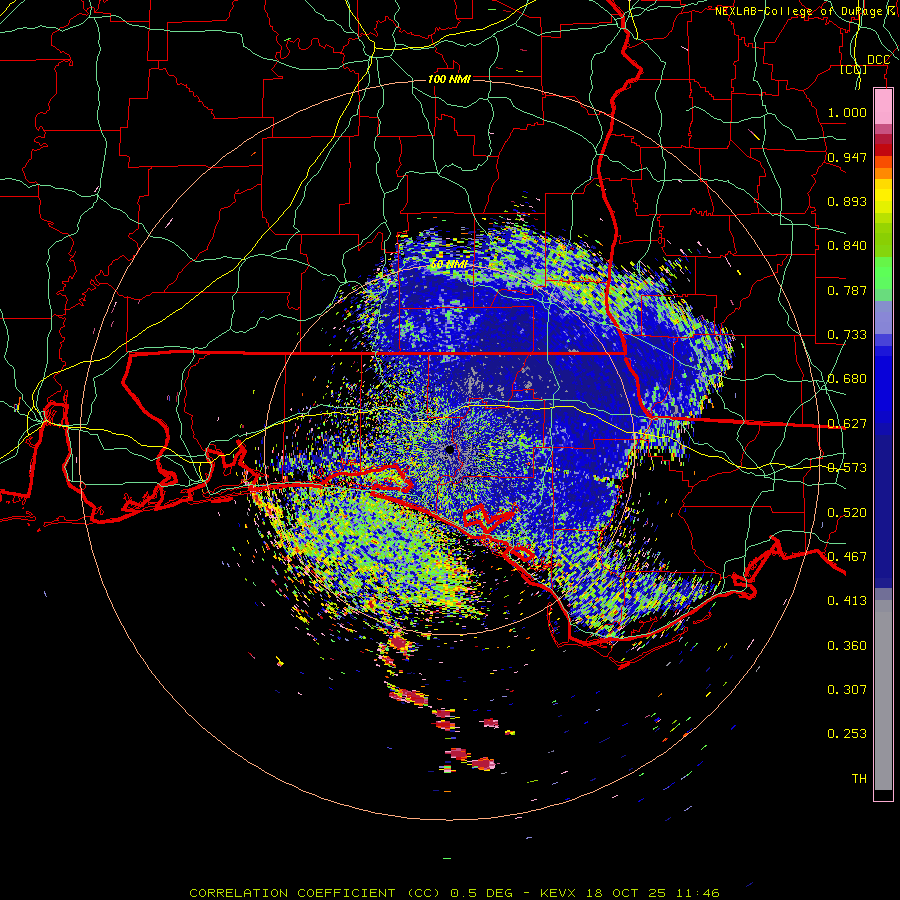Select the 0.307 scale label
Screen dimensions: 900x900
click(x=847, y=690)
